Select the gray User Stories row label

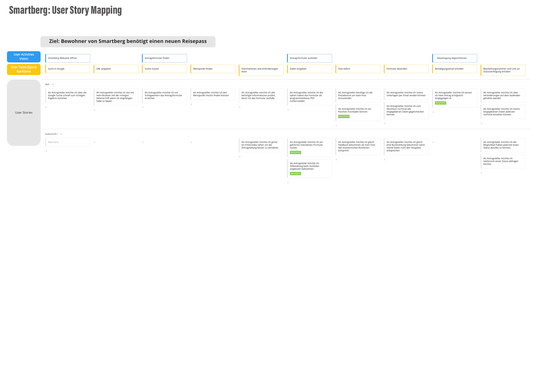click(x=24, y=113)
